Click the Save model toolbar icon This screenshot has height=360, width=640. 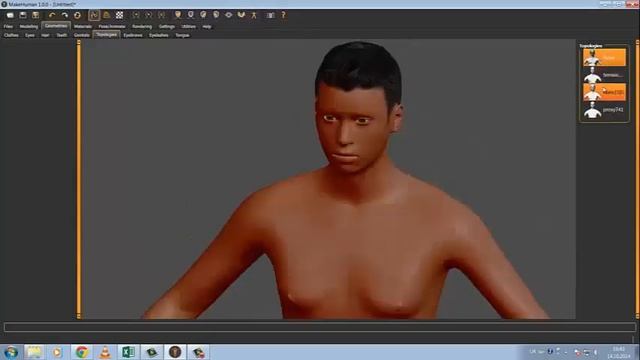click(23, 15)
